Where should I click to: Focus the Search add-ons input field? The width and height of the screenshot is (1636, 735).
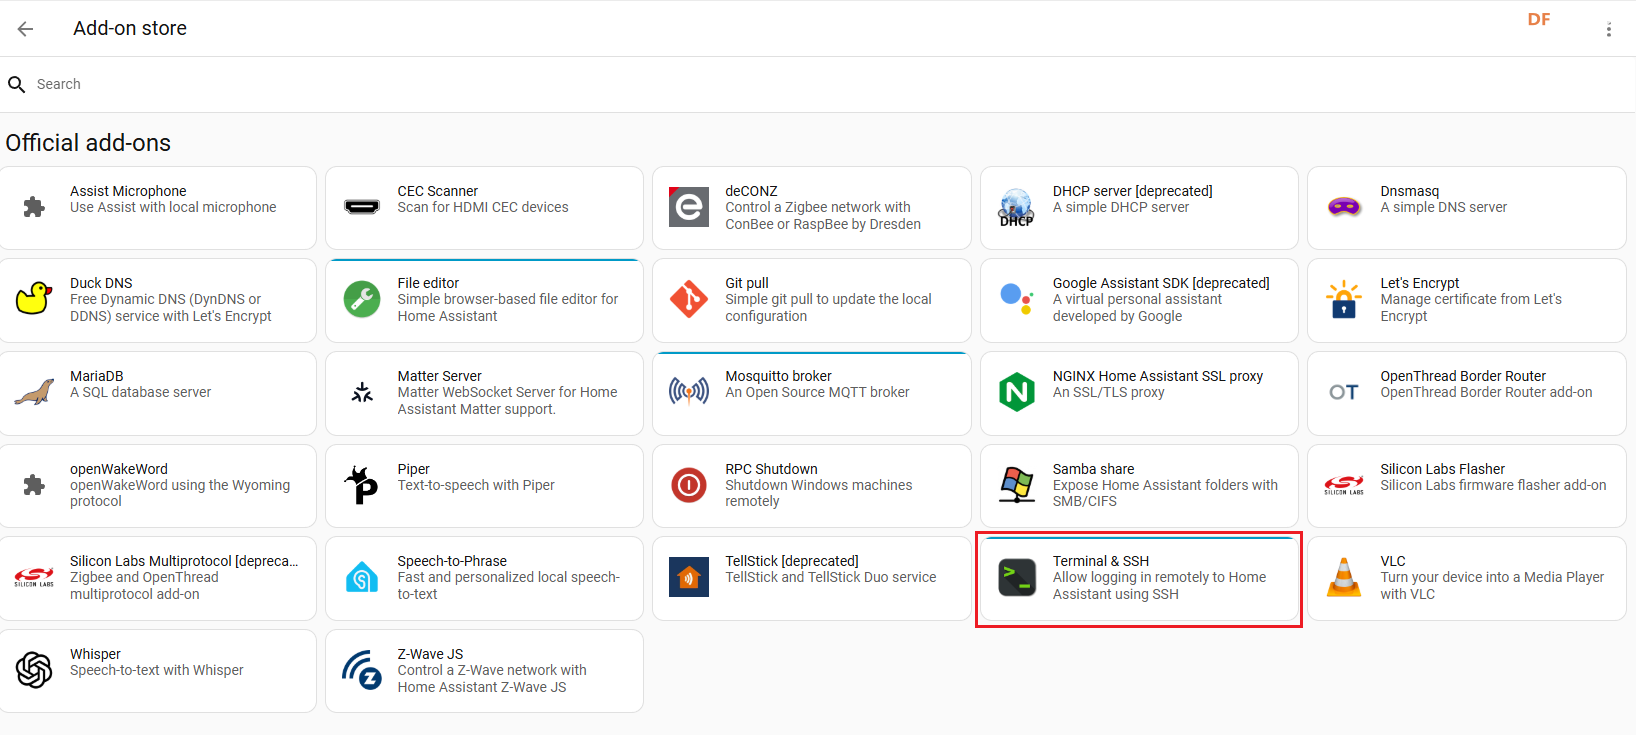pos(818,85)
